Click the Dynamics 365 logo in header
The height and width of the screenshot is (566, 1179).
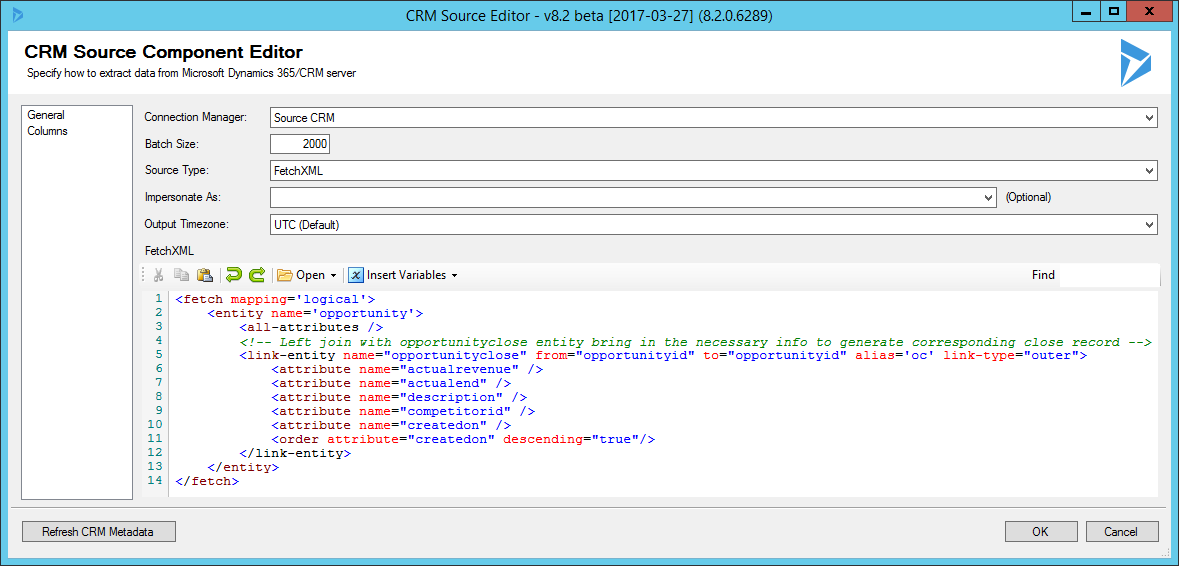1135,62
